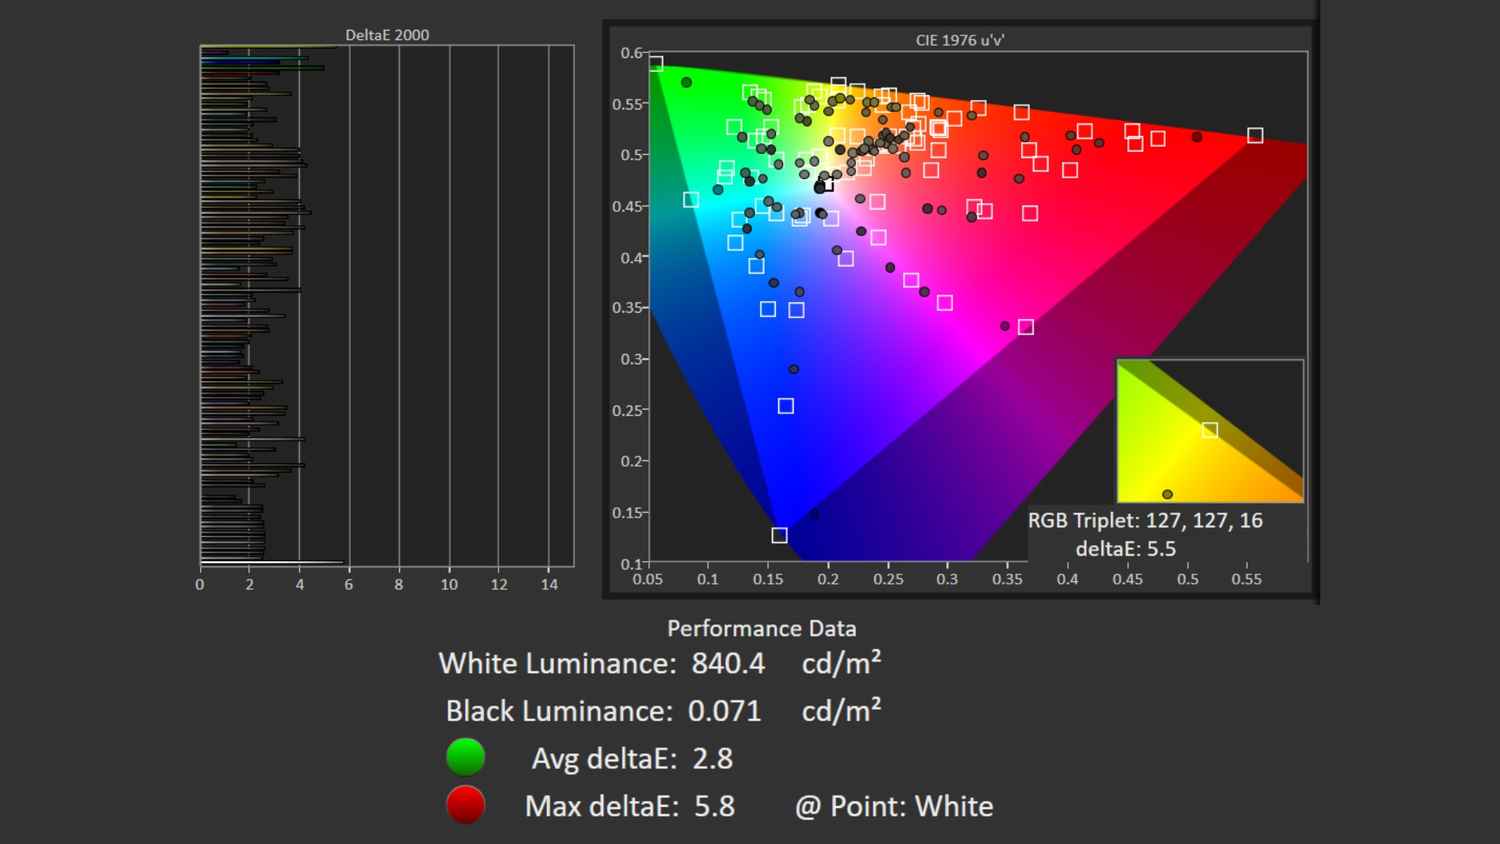The width and height of the screenshot is (1500, 844).
Task: Click the DeltaE 2000 chart title
Action: click(387, 35)
